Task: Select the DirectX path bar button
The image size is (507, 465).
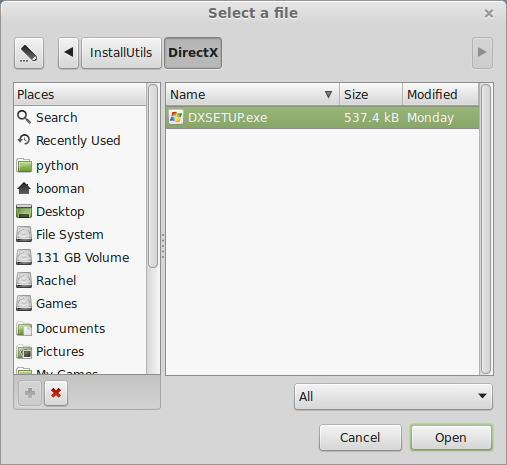Action: pos(193,53)
